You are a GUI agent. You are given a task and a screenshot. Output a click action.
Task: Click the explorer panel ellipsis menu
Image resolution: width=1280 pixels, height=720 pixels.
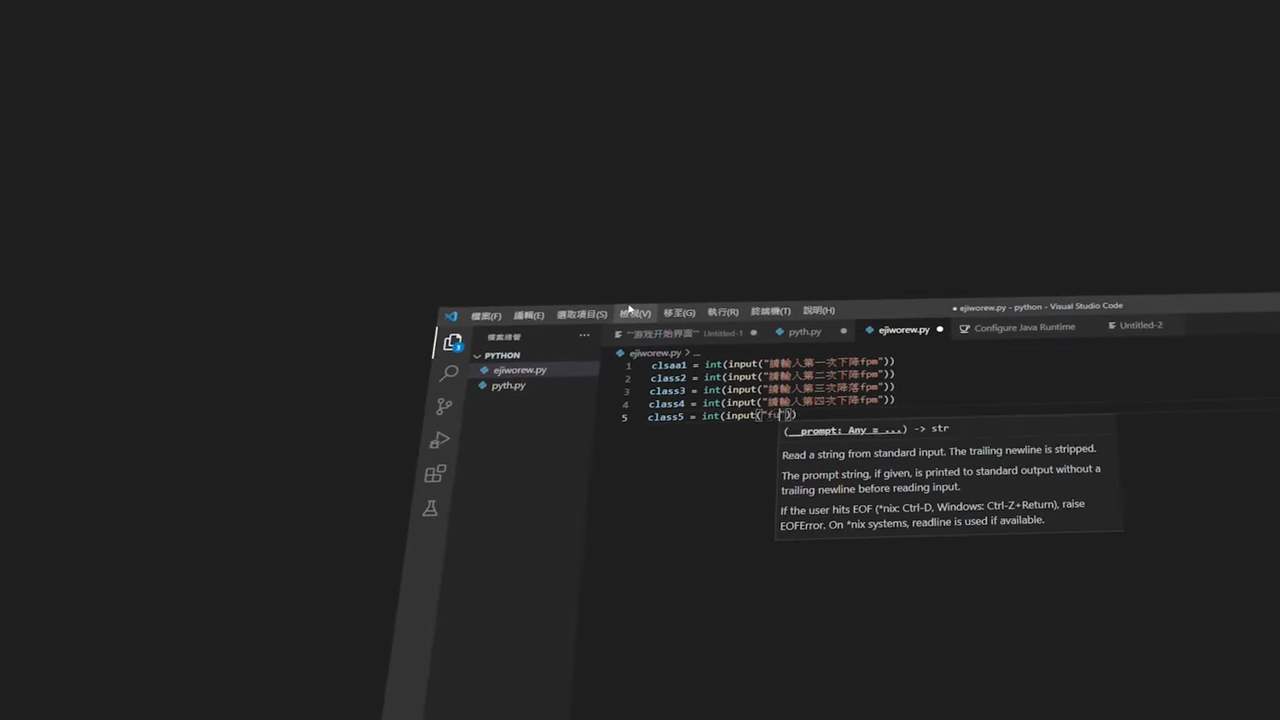coord(584,335)
